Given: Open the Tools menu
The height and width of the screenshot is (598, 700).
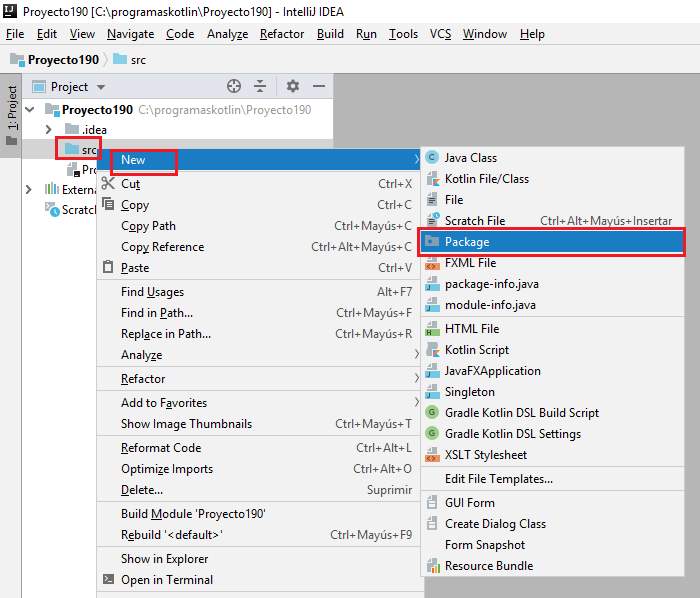Looking at the screenshot, I should 403,34.
